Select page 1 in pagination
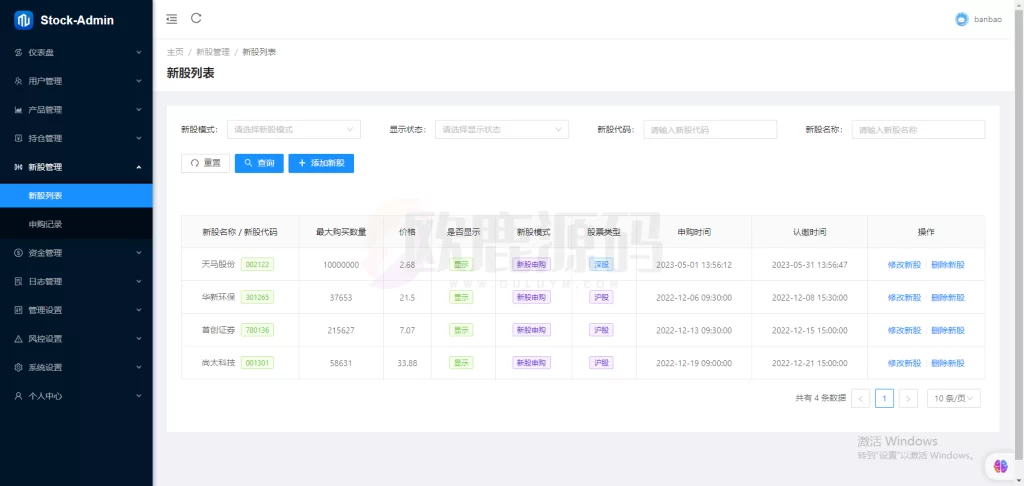The height and width of the screenshot is (486, 1024). [x=884, y=398]
